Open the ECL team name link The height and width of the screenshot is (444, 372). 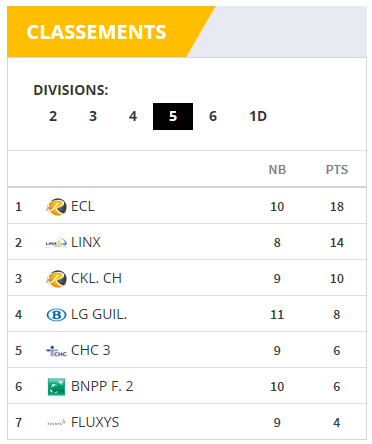point(83,206)
